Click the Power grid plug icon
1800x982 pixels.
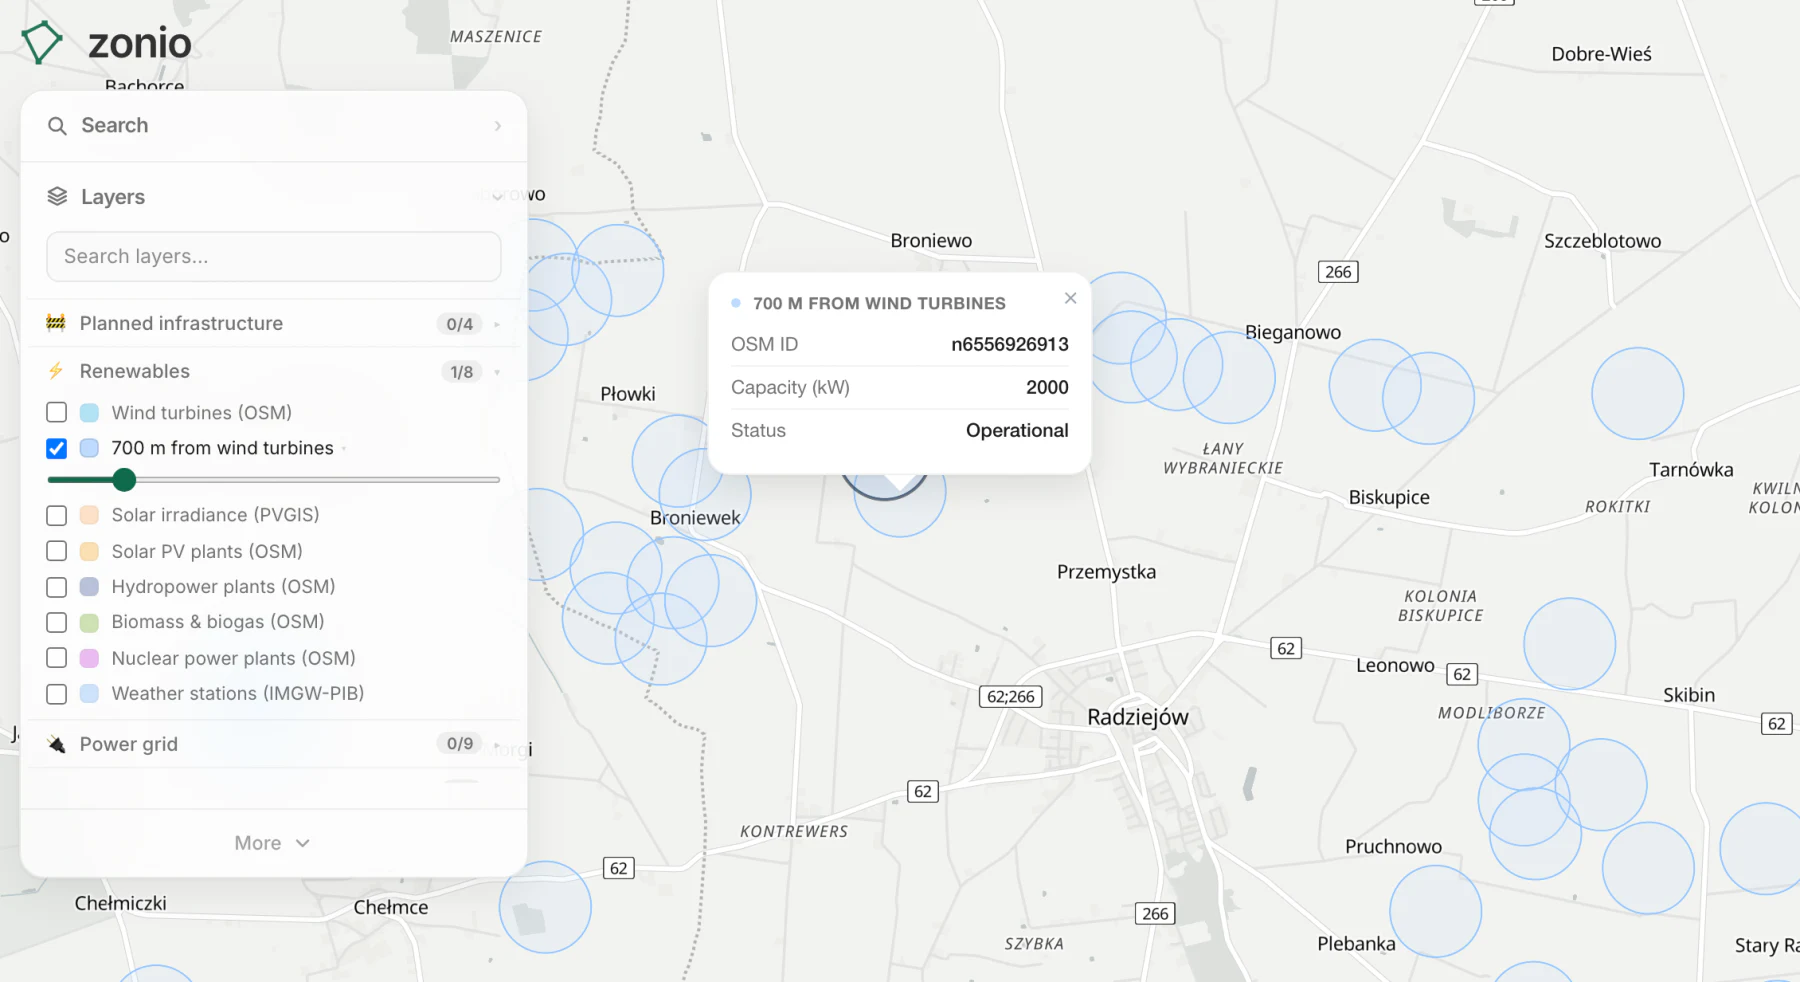[x=56, y=744]
